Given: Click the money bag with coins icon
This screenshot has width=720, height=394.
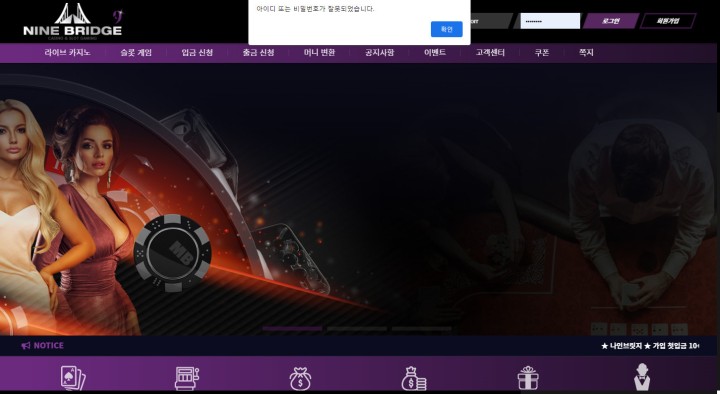Looking at the screenshot, I should click(x=414, y=378).
